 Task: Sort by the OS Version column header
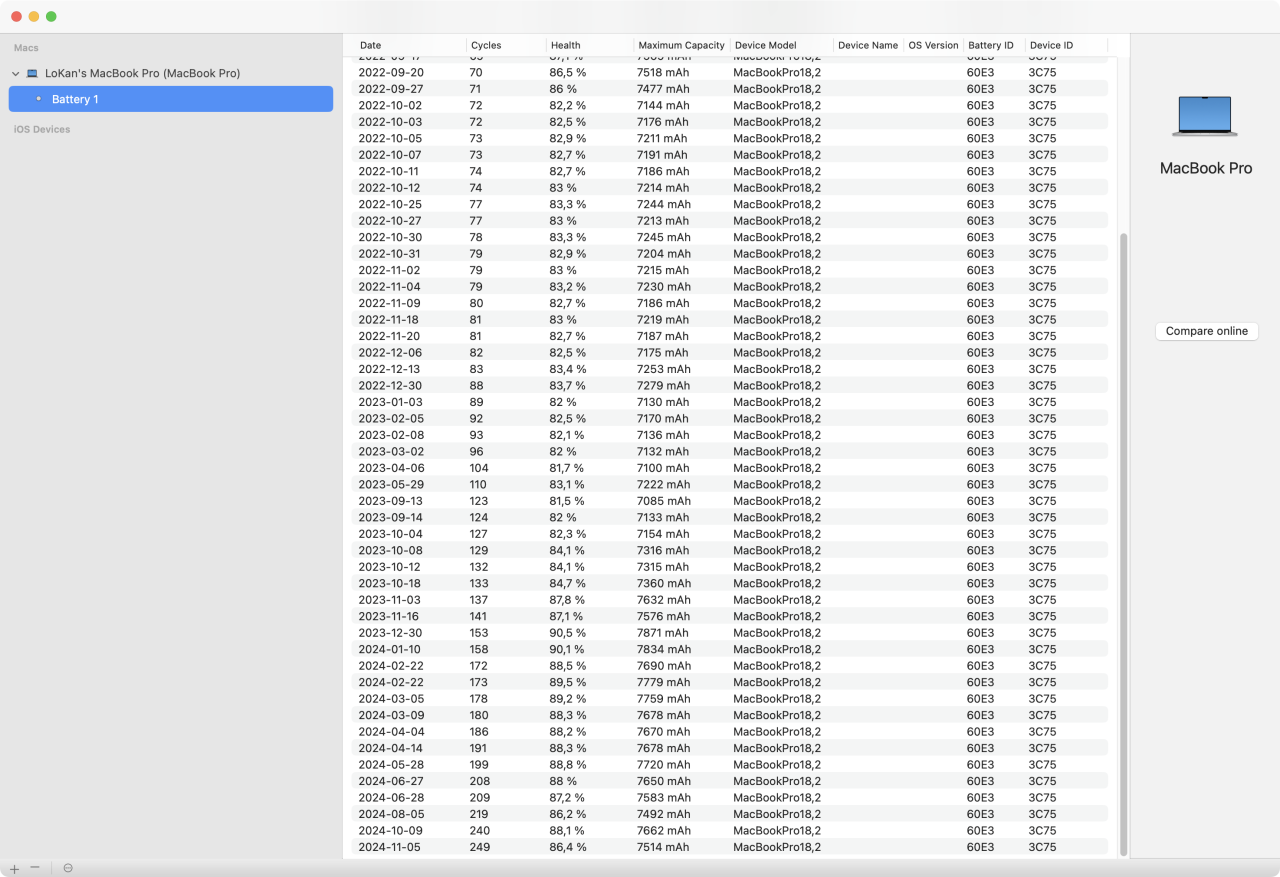[x=933, y=45]
